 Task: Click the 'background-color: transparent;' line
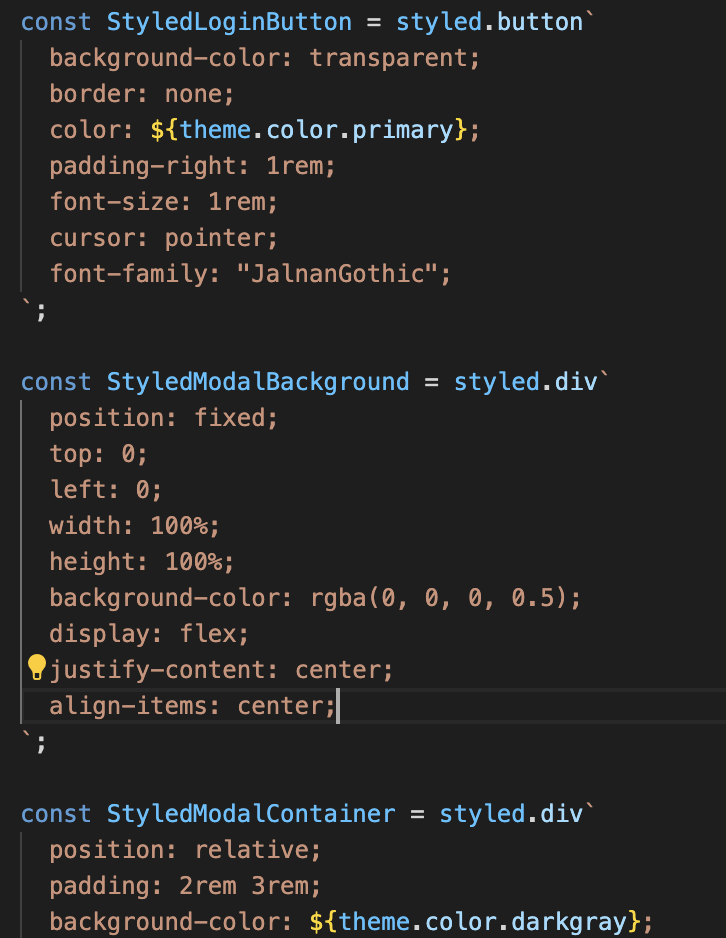(264, 59)
